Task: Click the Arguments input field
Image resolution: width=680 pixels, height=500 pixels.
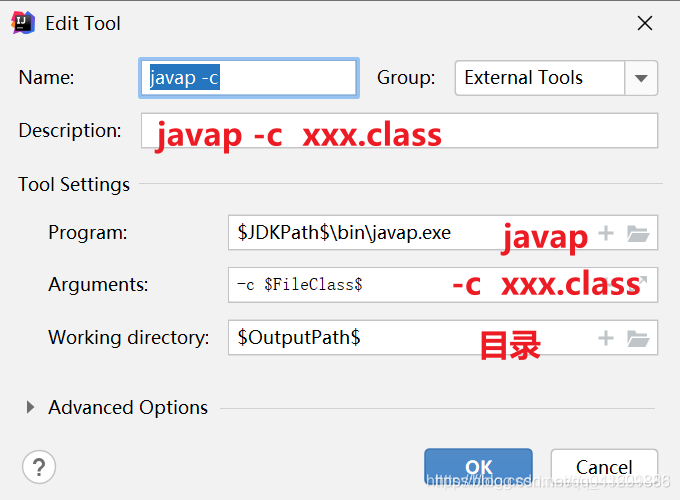Action: coord(443,285)
